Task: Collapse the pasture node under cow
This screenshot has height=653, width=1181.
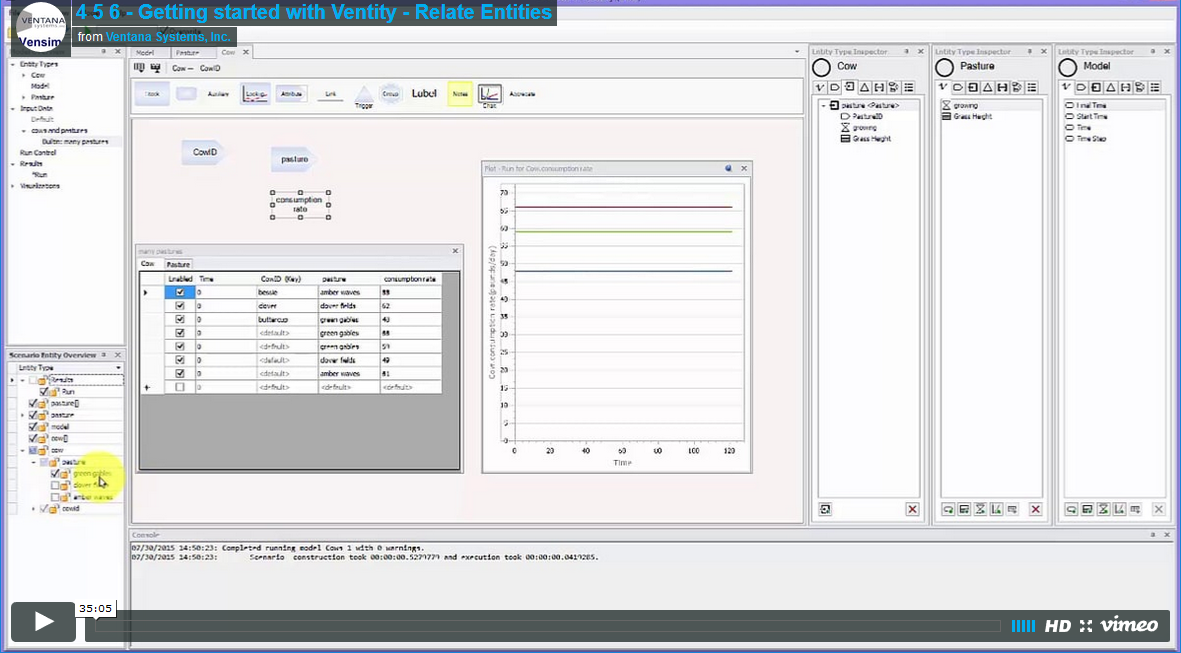Action: (34, 462)
